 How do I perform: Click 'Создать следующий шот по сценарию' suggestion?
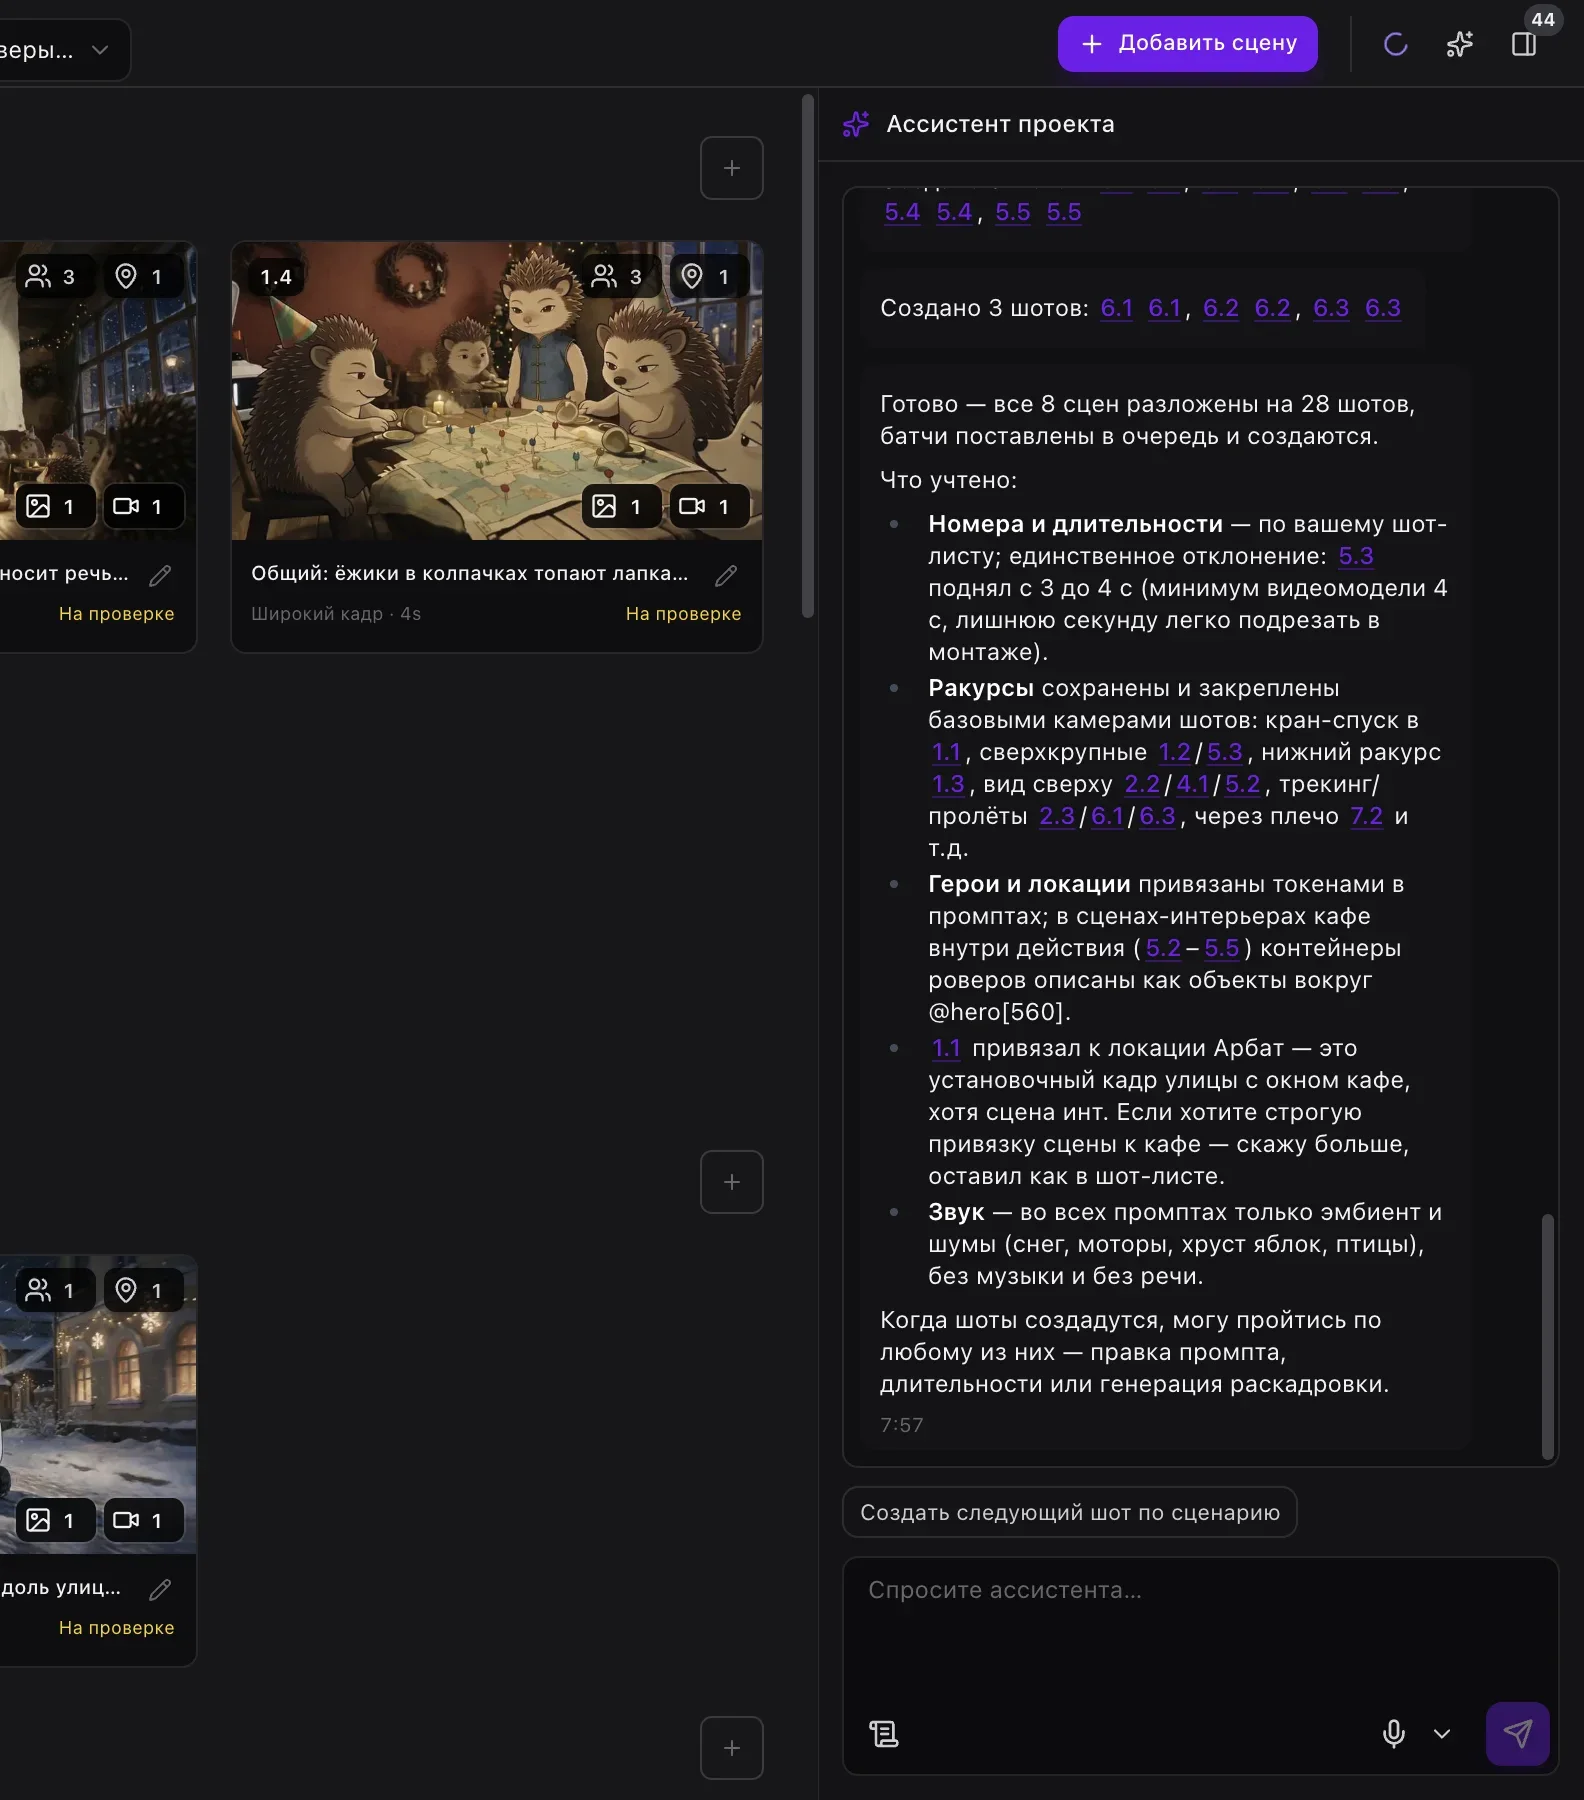(1070, 1512)
